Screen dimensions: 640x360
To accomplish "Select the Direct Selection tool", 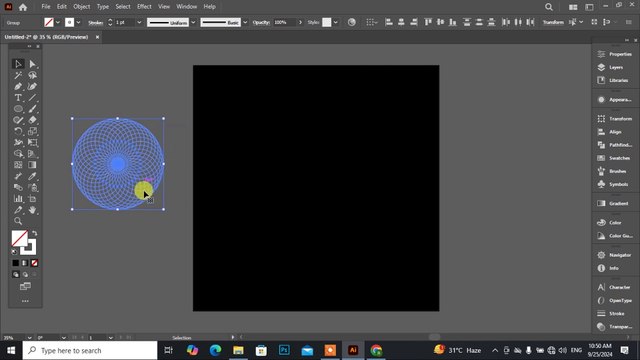I will point(33,64).
